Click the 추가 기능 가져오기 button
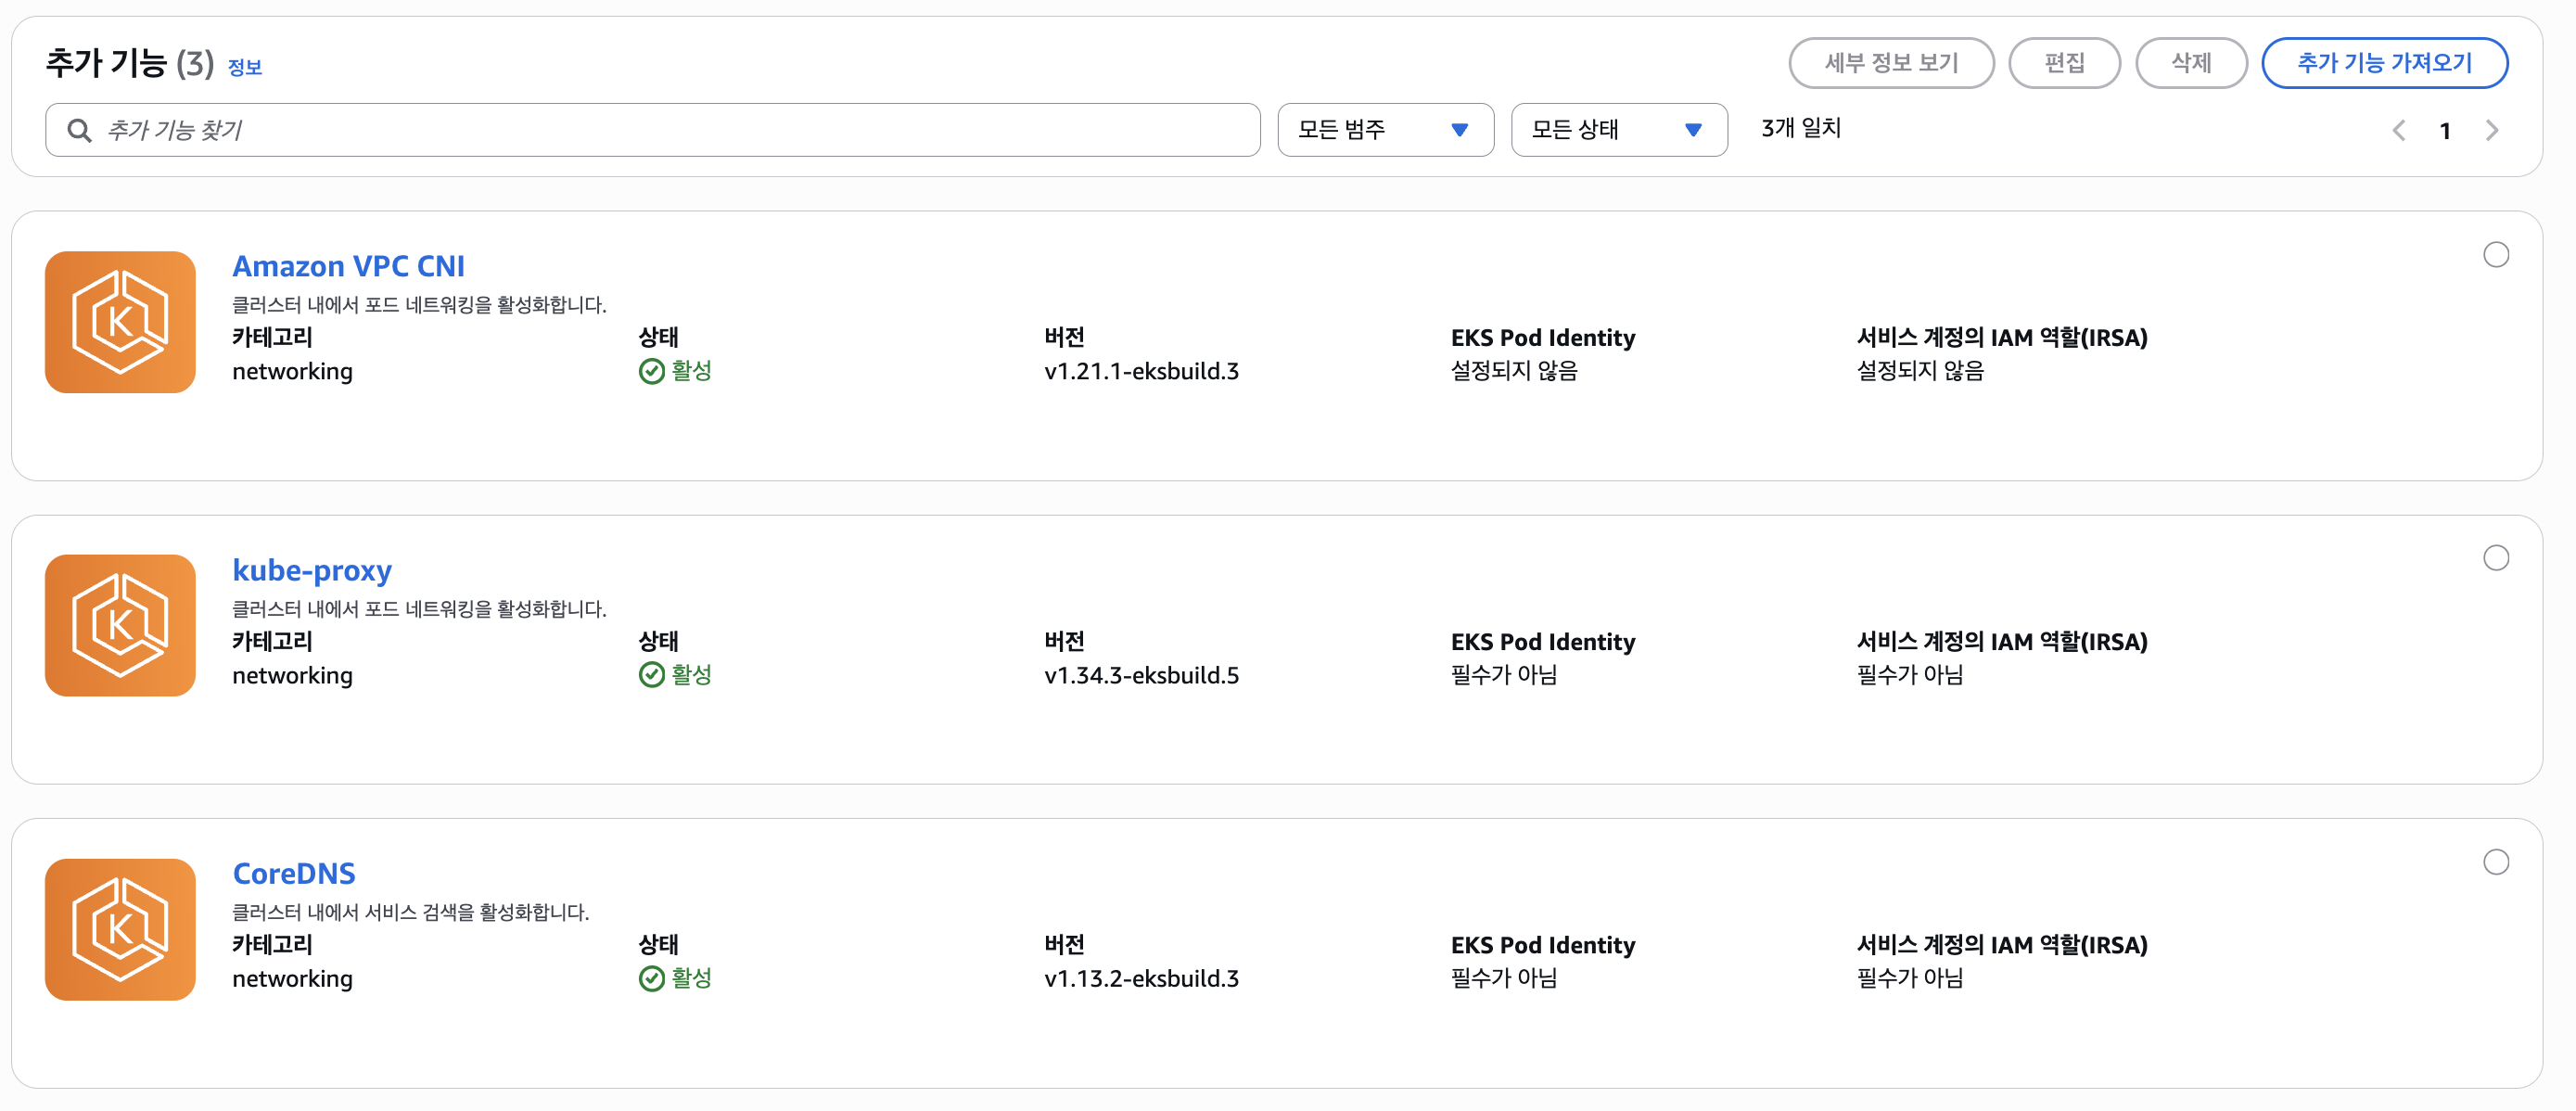The width and height of the screenshot is (2576, 1111). point(2383,63)
